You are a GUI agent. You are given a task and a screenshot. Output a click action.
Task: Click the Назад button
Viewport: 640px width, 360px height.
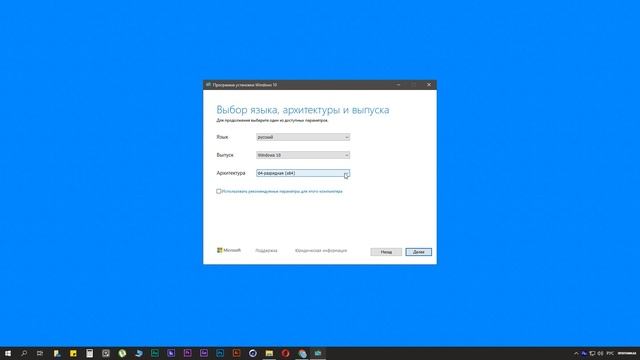386,252
